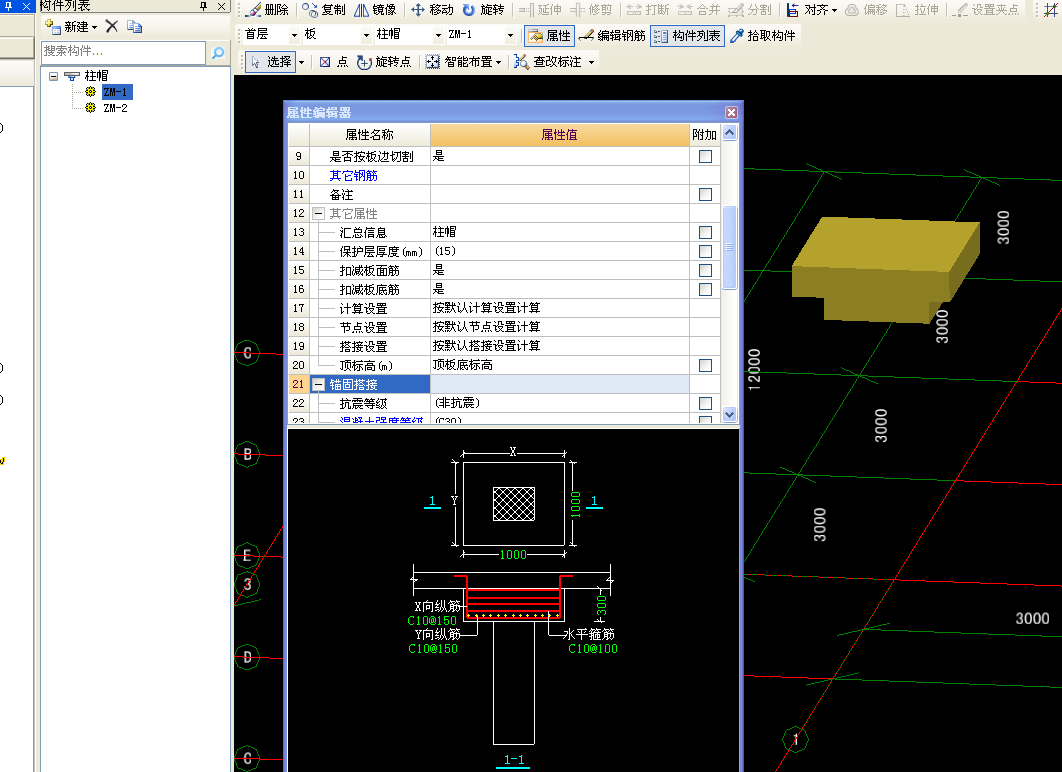Pin the 构件列表 panel
The height and width of the screenshot is (772, 1062).
click(203, 6)
